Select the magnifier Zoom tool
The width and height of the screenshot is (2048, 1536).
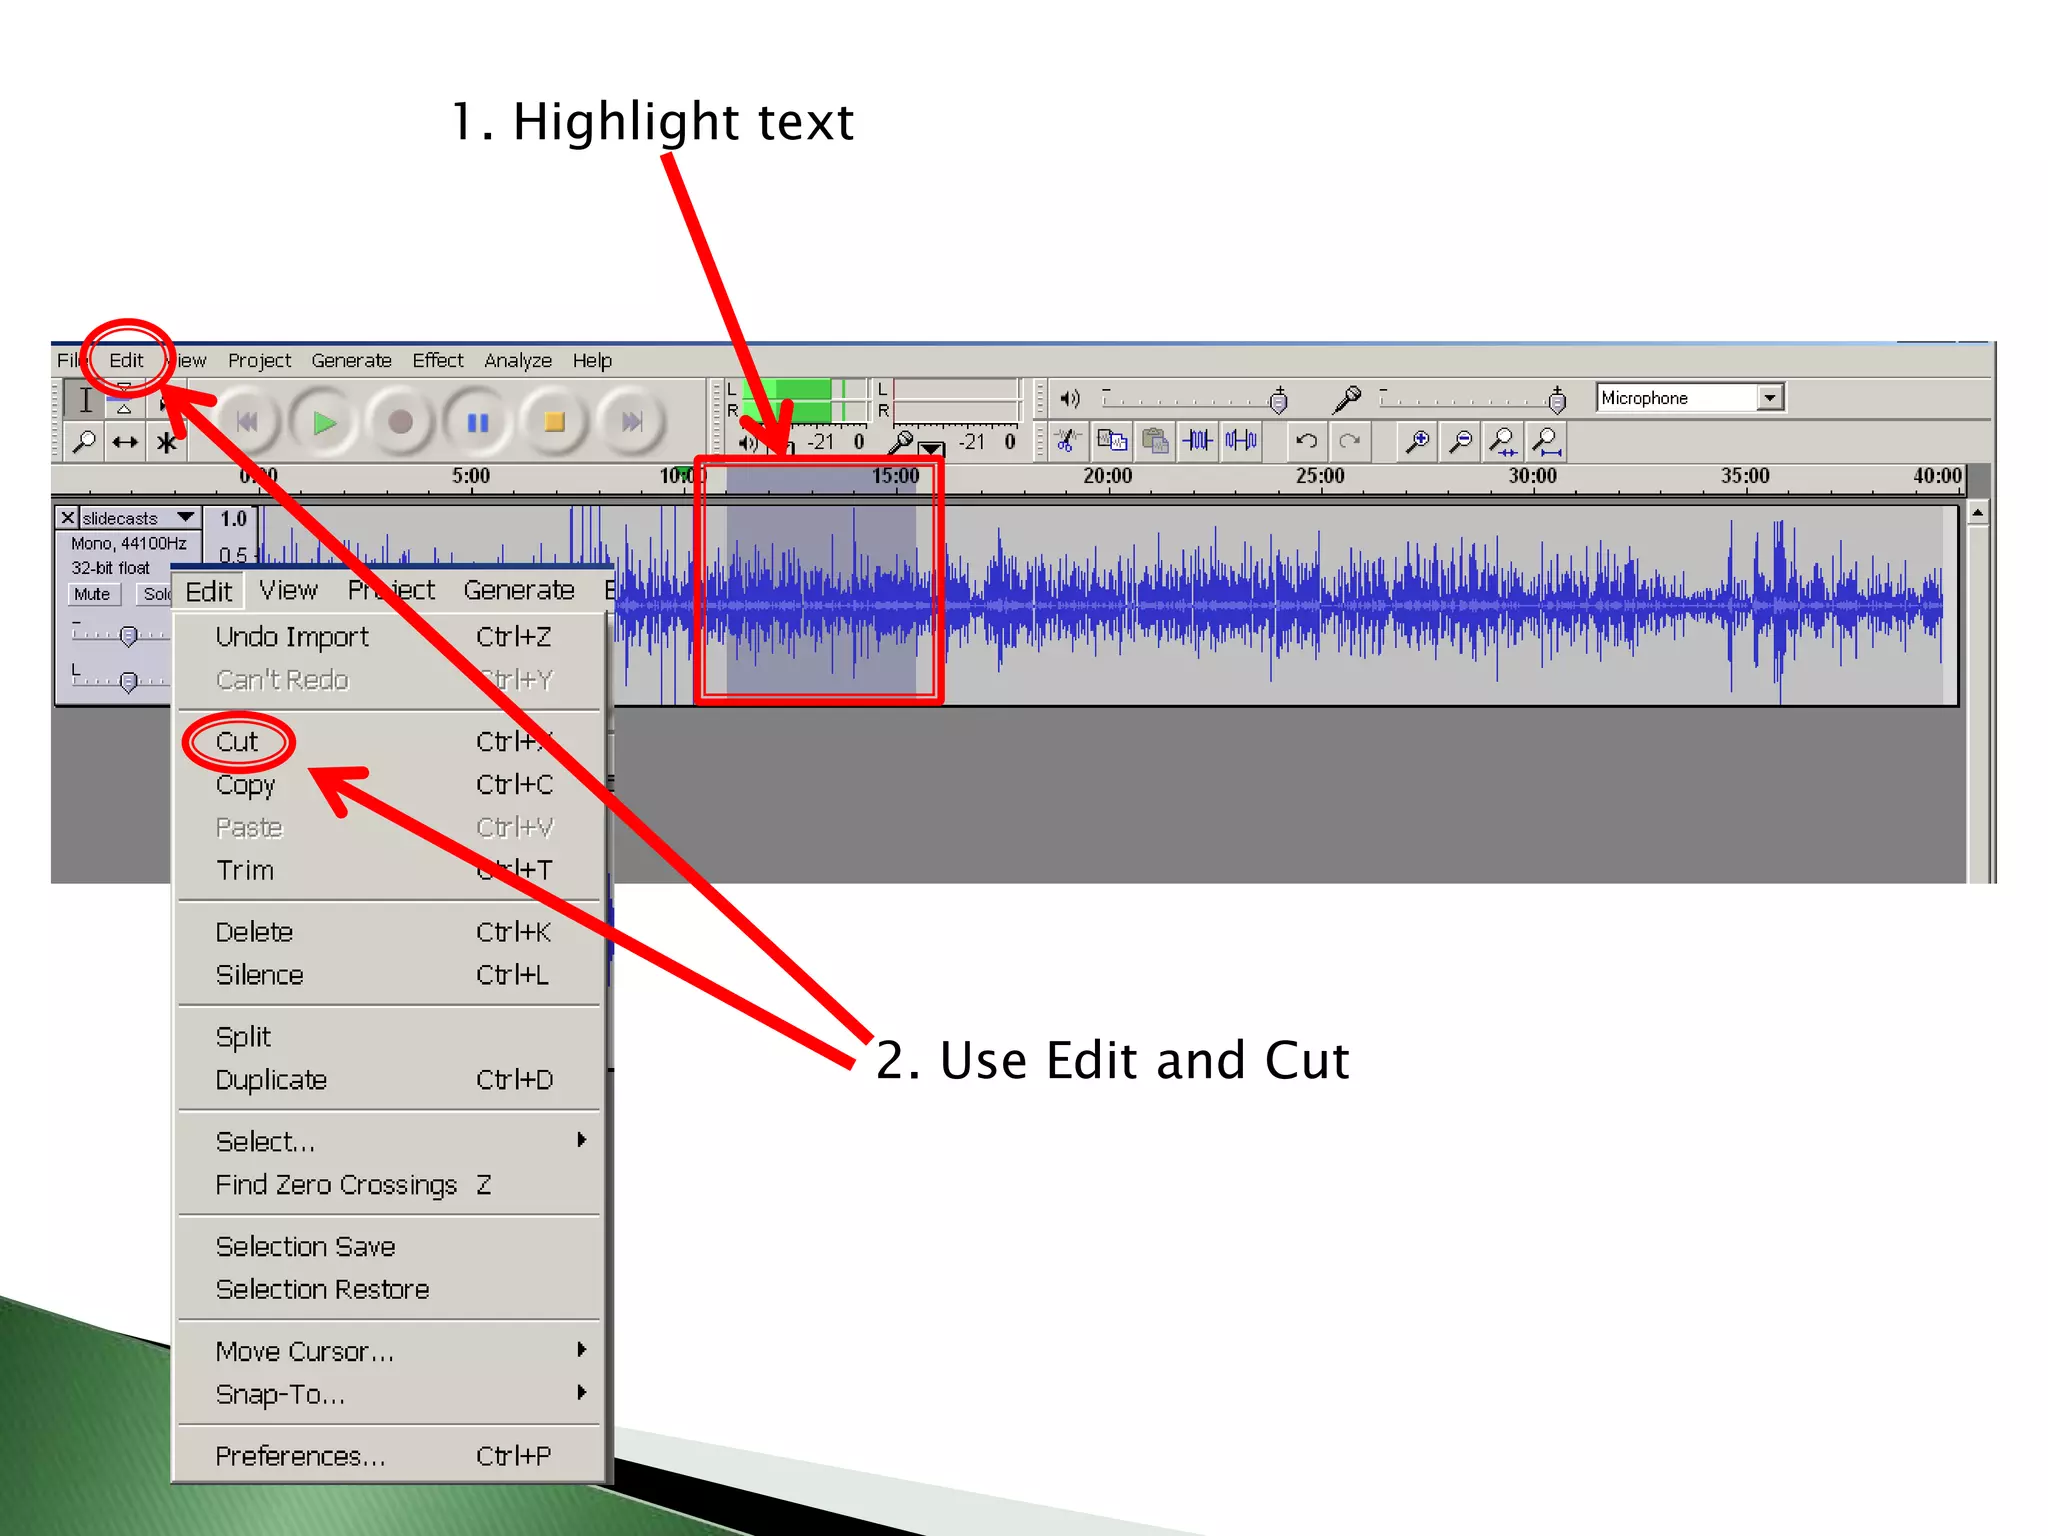tap(84, 442)
